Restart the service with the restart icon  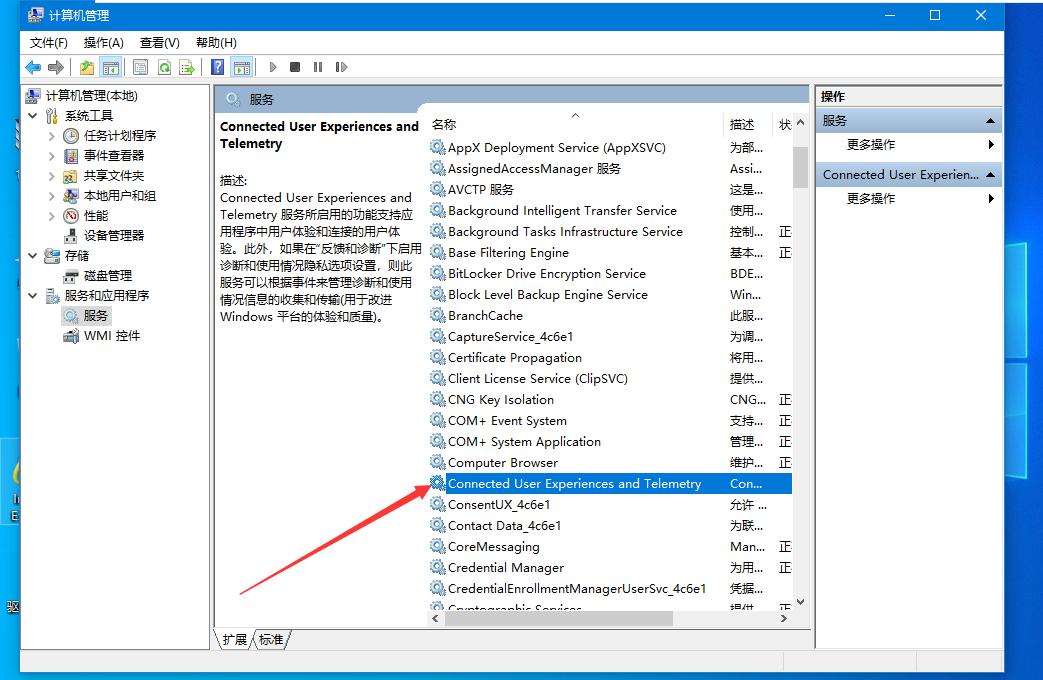(342, 67)
